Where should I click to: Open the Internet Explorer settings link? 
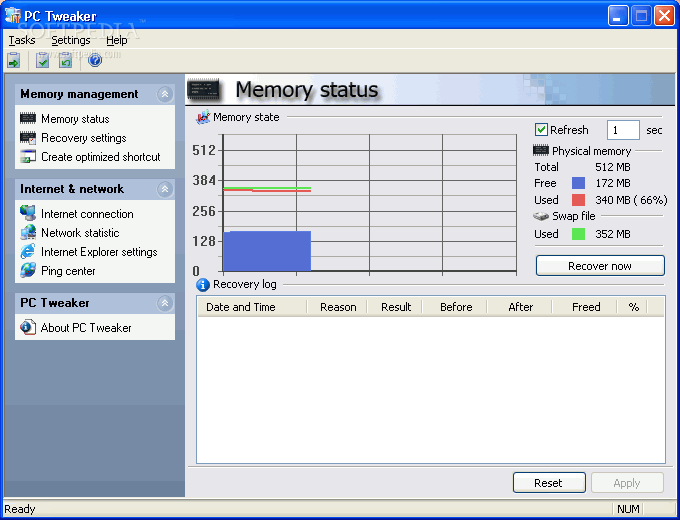[99, 252]
